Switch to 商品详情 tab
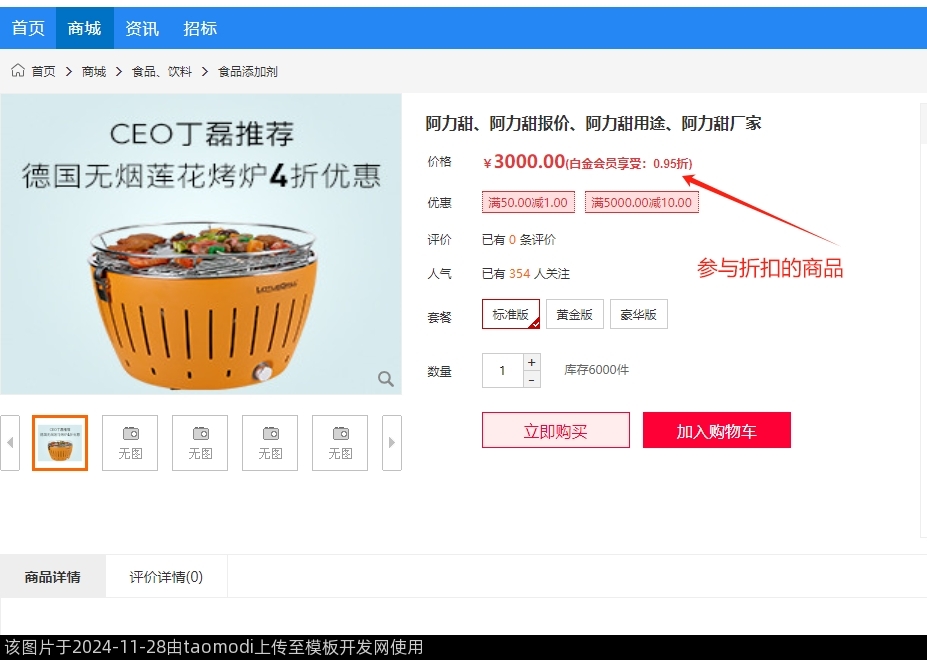This screenshot has width=927, height=660. 53,577
